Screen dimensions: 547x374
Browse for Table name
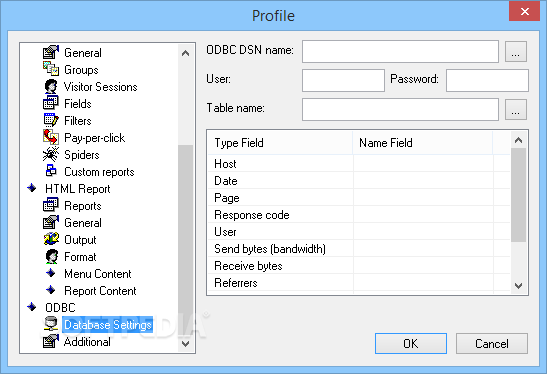pos(516,110)
